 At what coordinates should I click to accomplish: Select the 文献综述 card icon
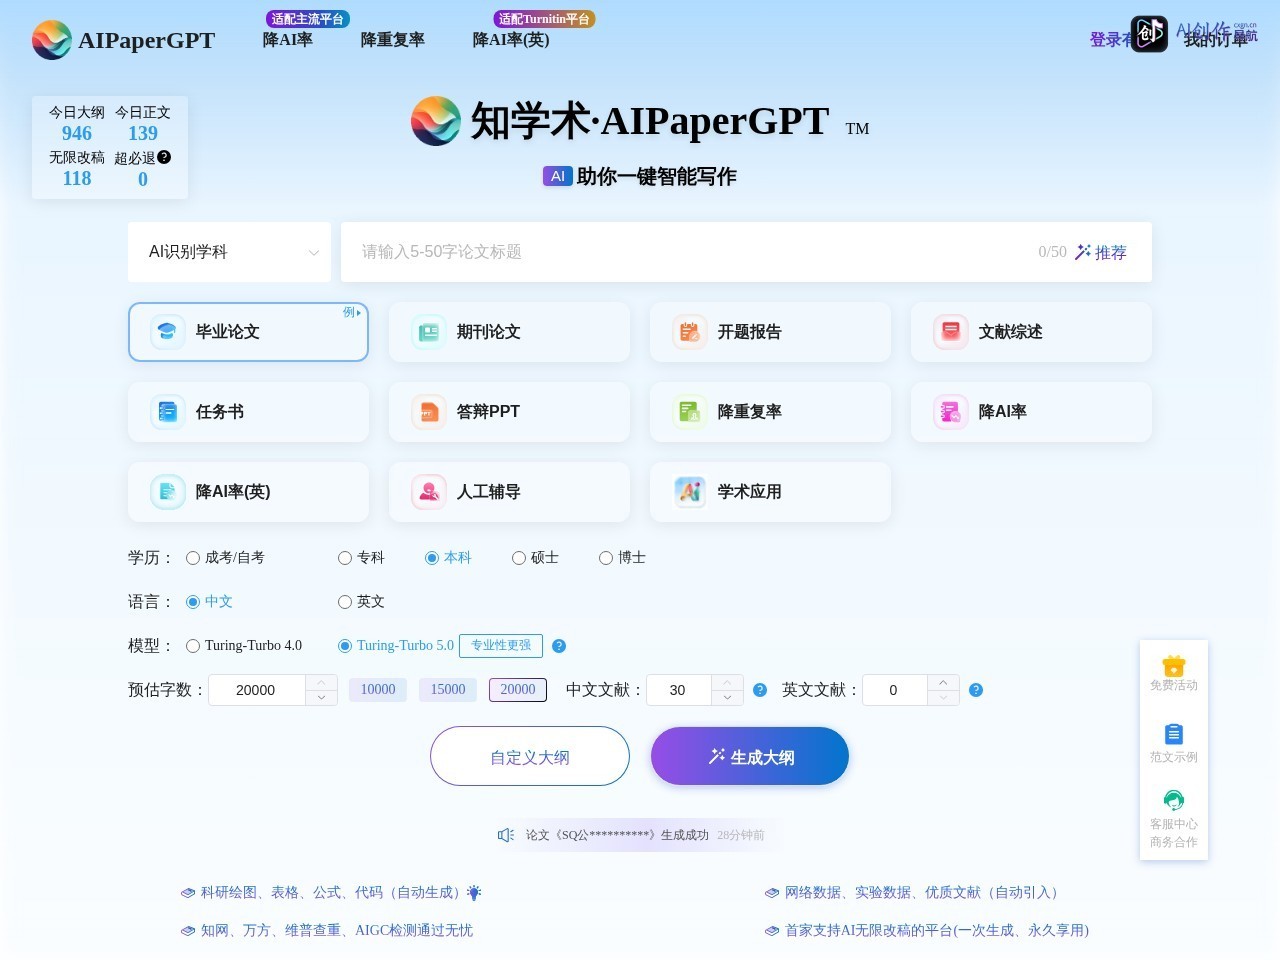950,331
